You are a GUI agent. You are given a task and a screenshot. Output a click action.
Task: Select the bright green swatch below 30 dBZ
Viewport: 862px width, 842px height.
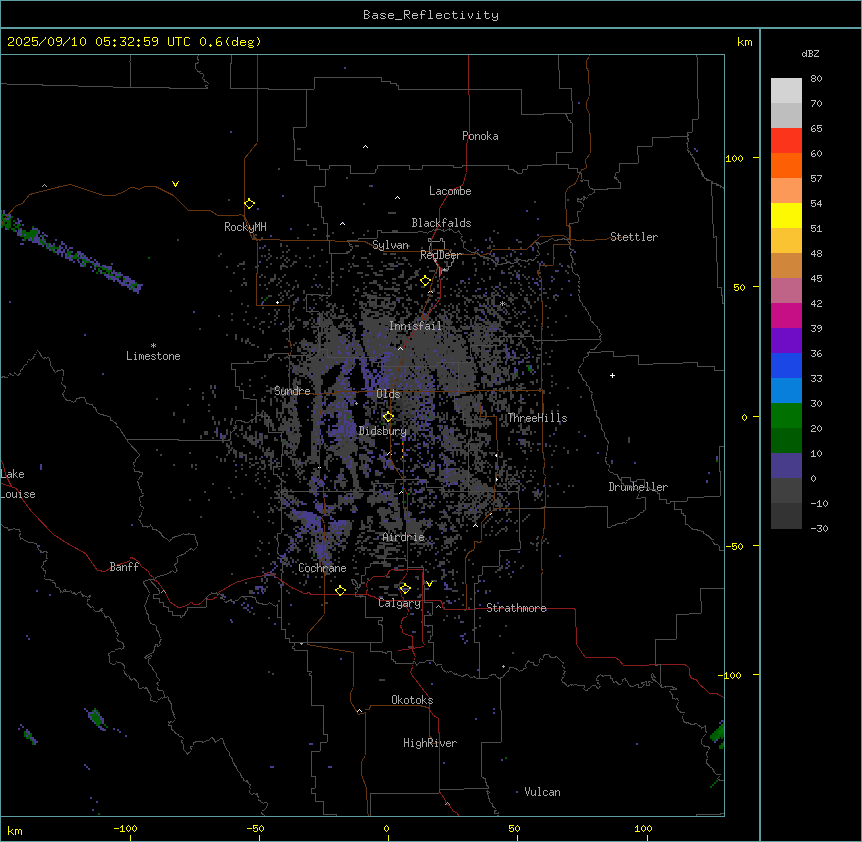pos(786,416)
